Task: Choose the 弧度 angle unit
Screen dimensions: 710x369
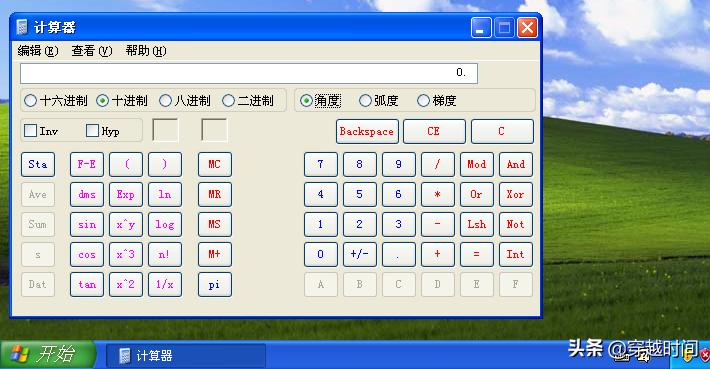Action: [379, 101]
